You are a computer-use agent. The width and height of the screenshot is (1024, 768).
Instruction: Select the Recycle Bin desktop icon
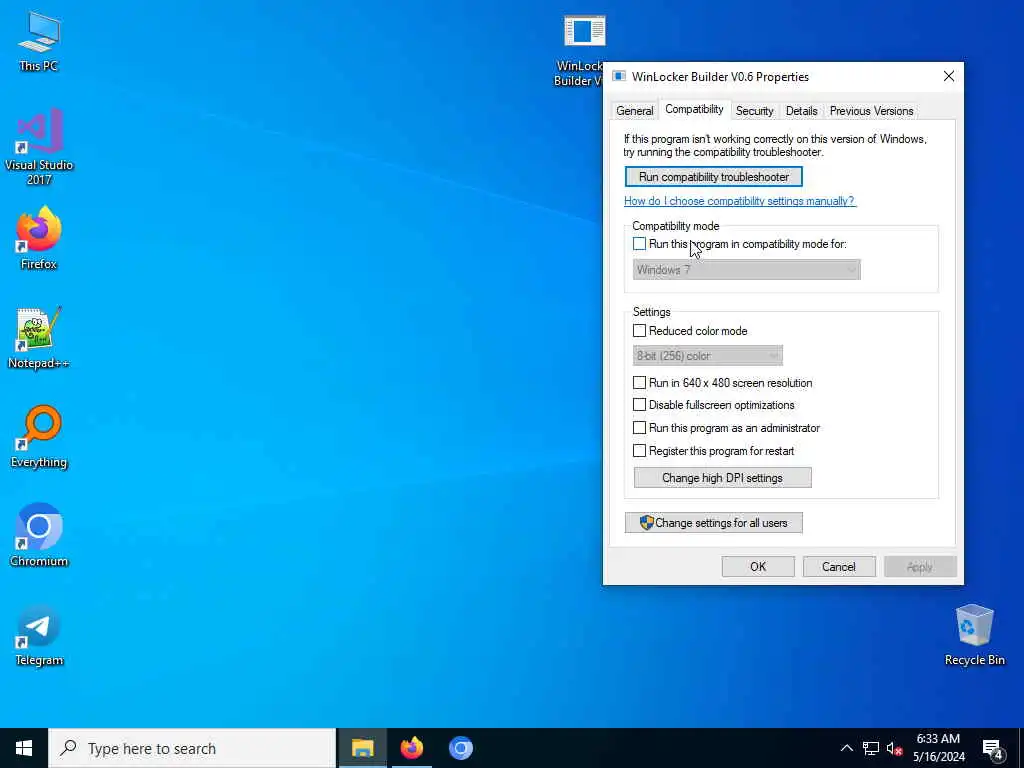tap(974, 635)
